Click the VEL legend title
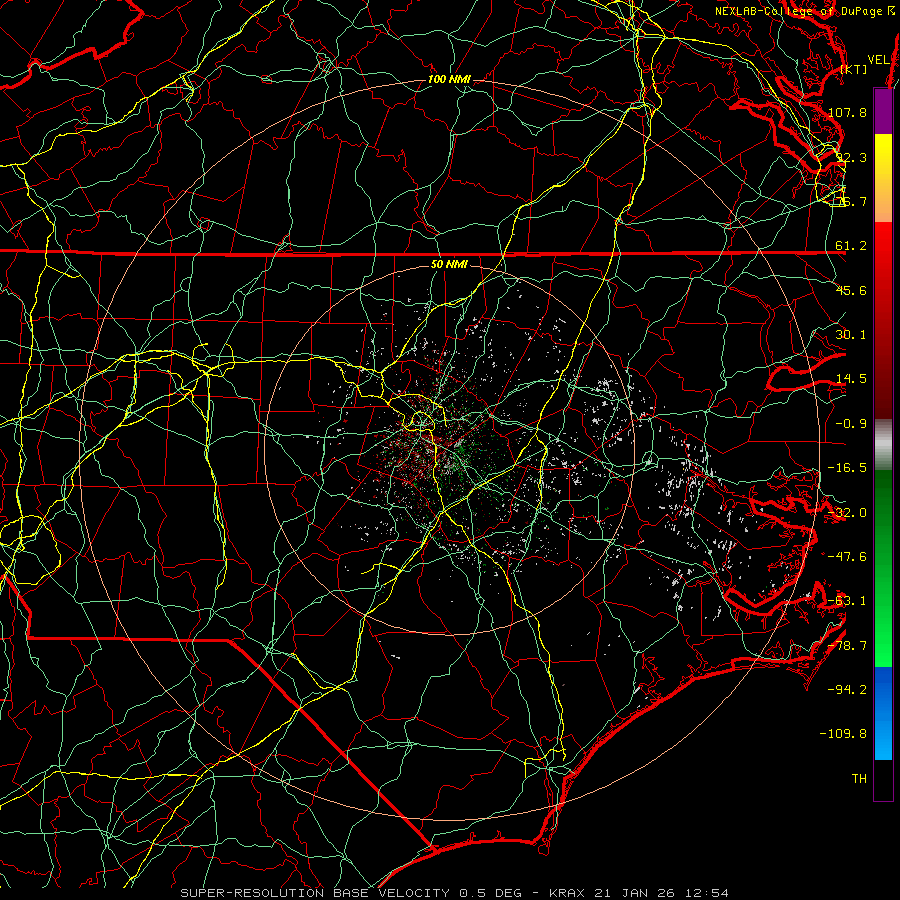Viewport: 900px width, 900px height. [x=878, y=60]
